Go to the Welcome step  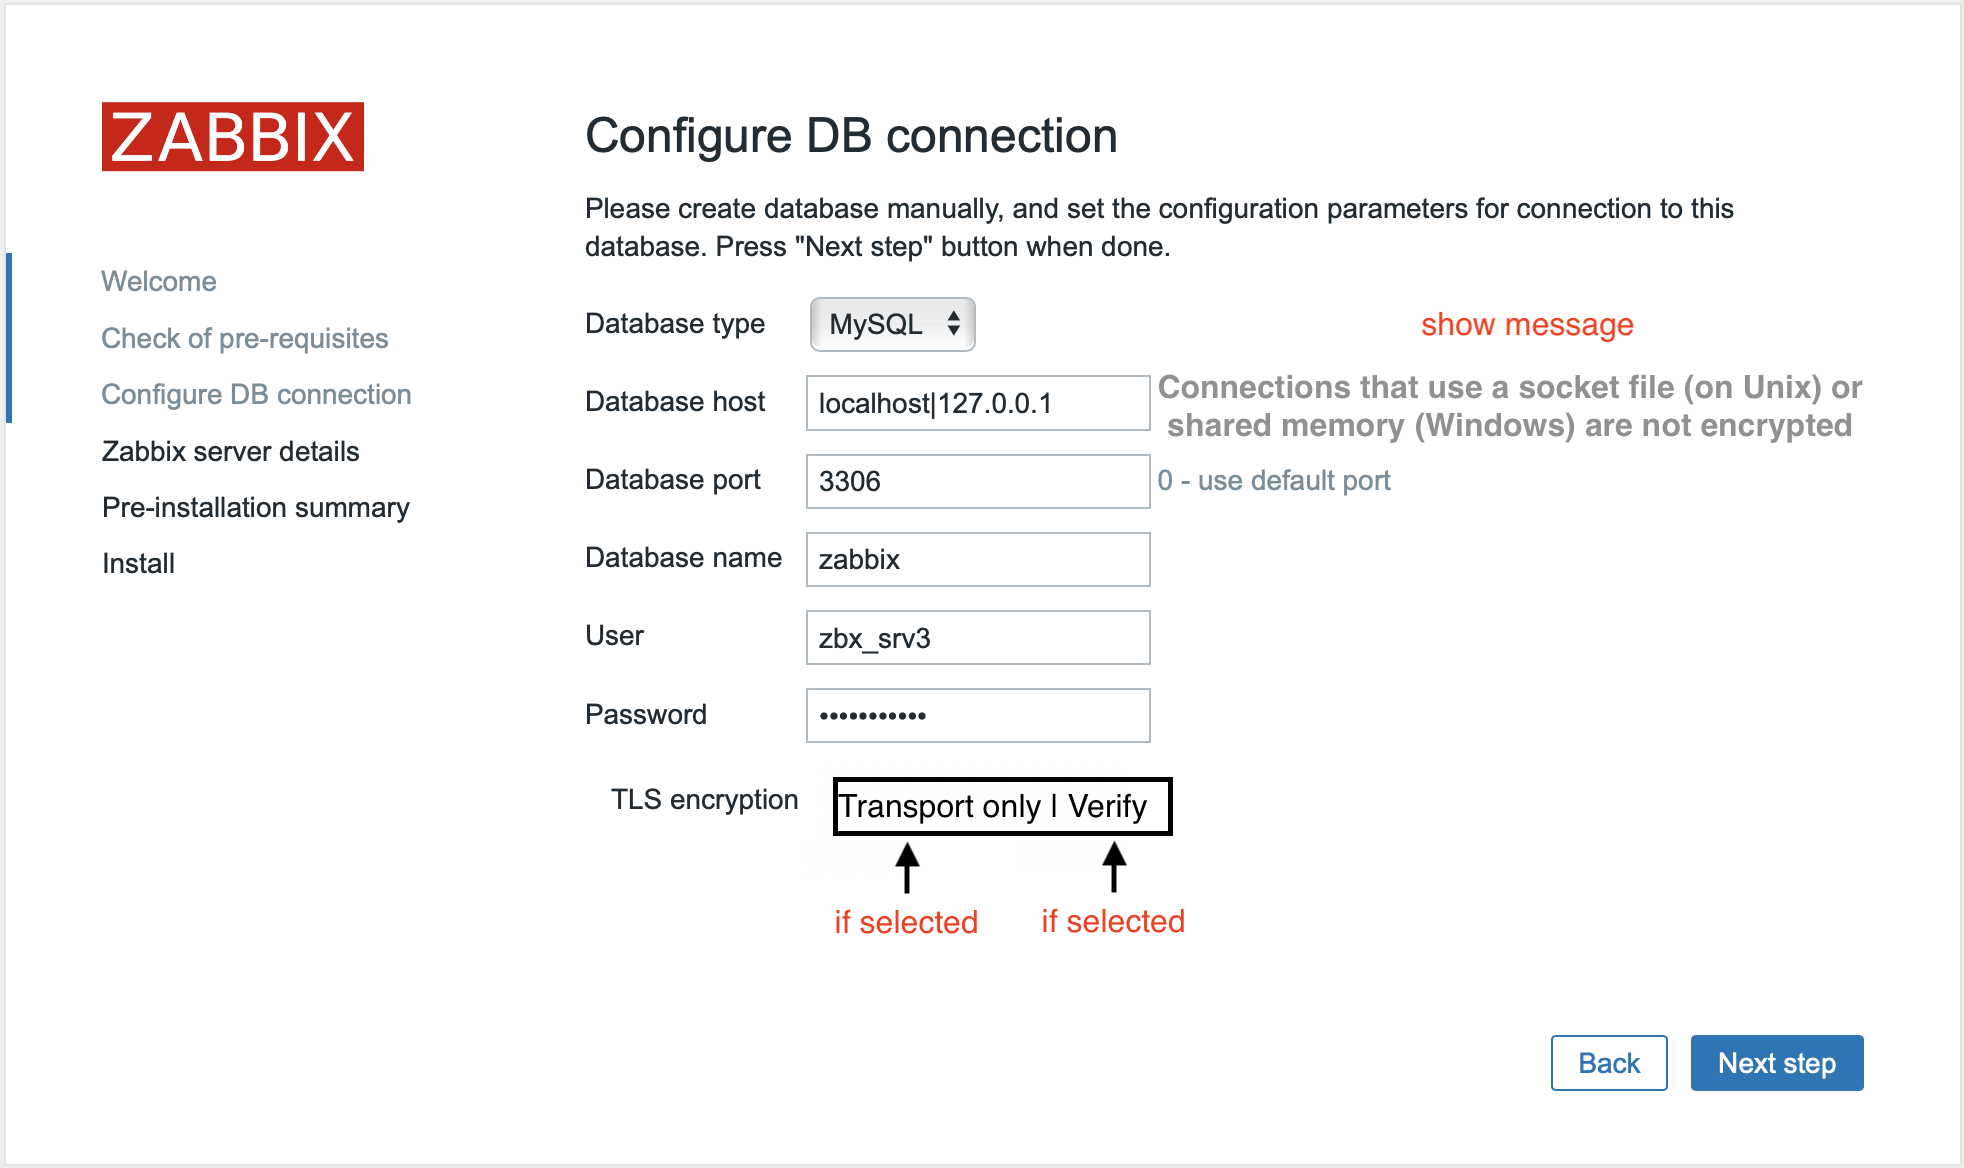[159, 282]
